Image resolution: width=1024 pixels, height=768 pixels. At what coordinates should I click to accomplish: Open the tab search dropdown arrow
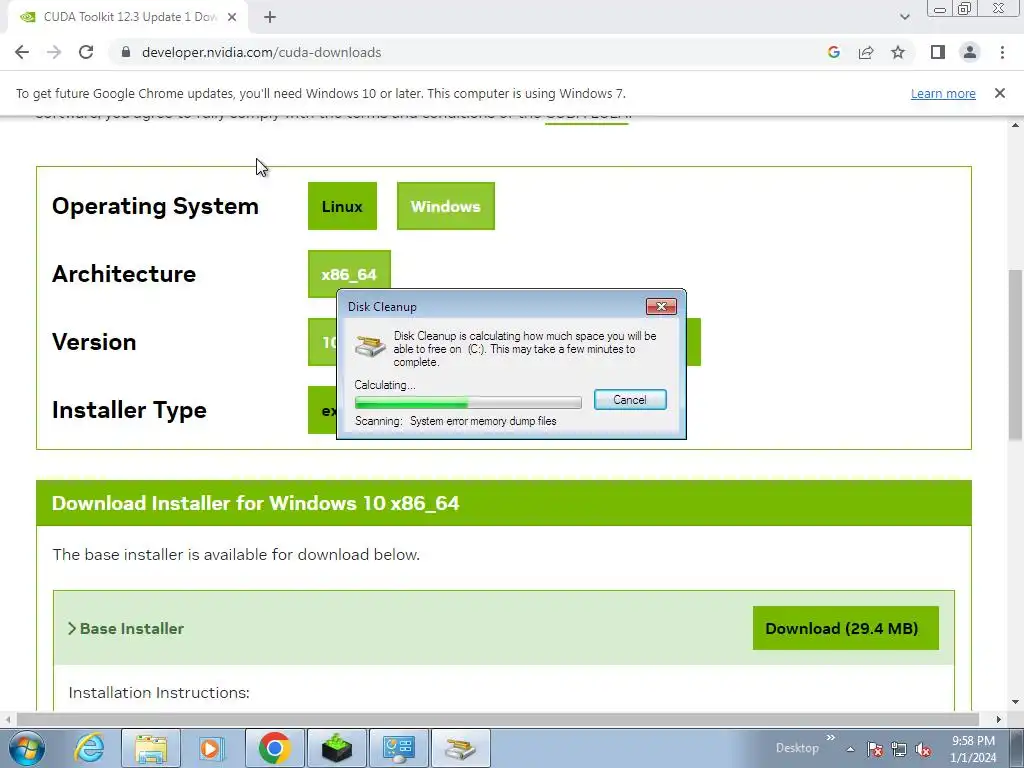904,17
